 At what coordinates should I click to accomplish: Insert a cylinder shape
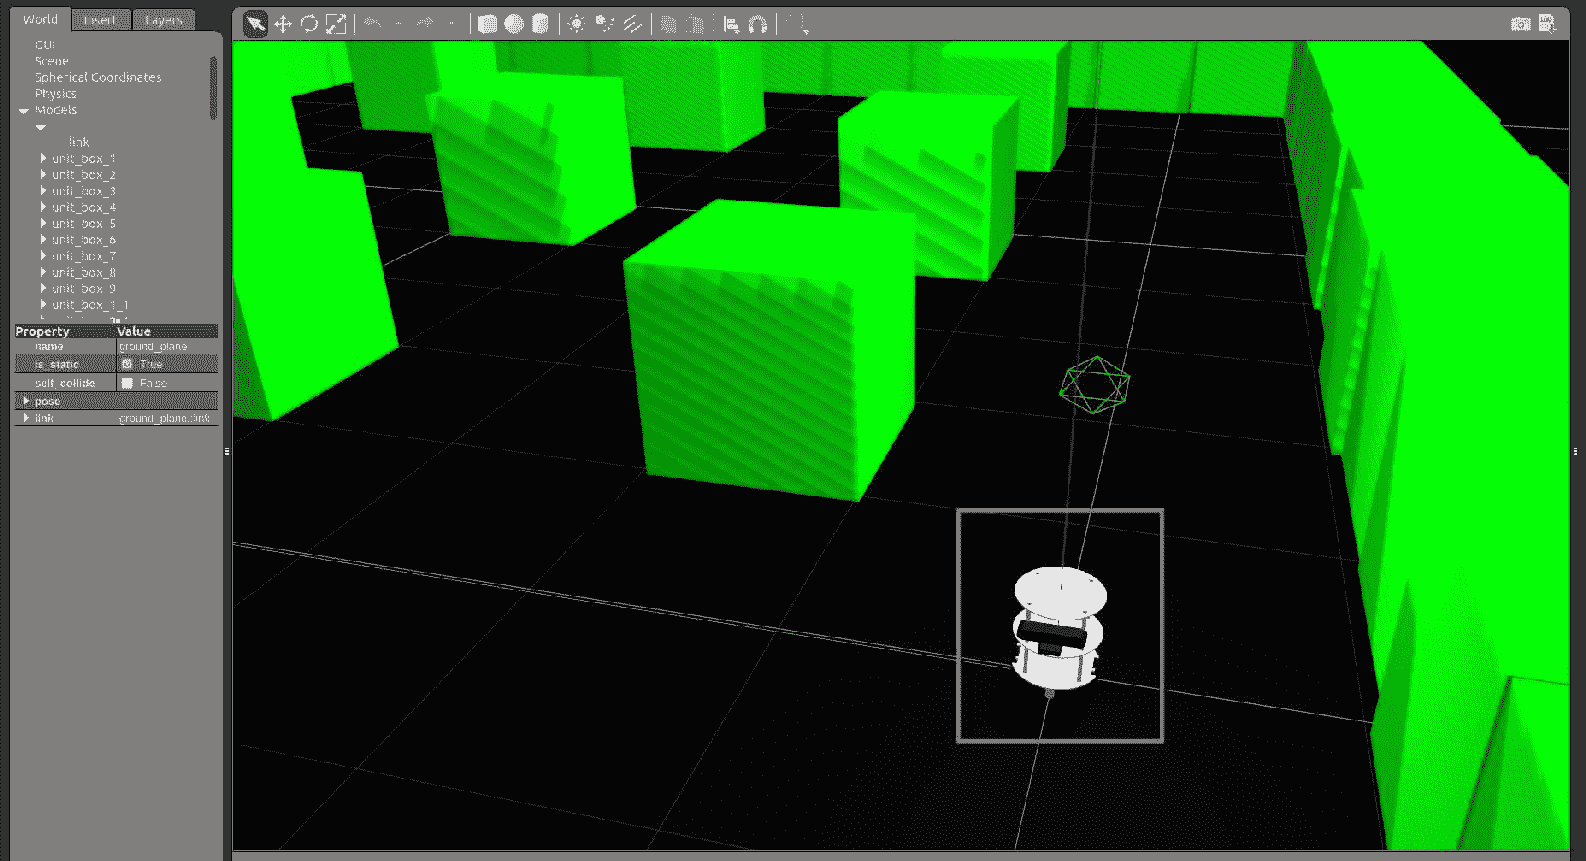[x=540, y=24]
